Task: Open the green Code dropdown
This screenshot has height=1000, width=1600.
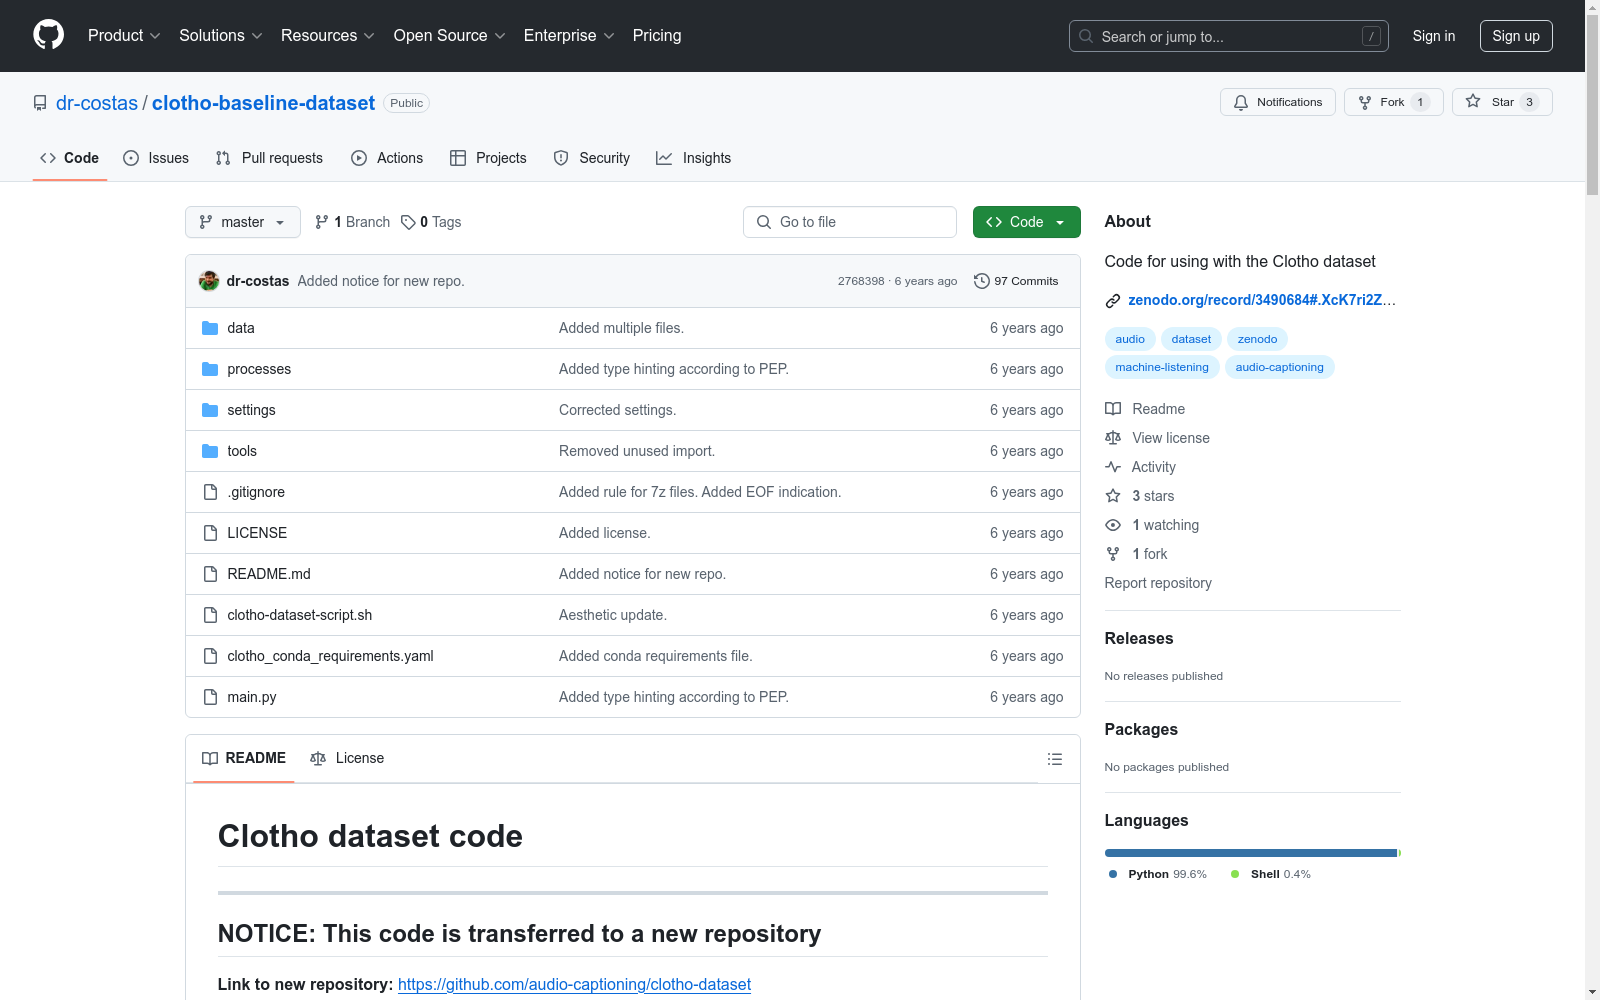Action: pyautogui.click(x=1026, y=222)
